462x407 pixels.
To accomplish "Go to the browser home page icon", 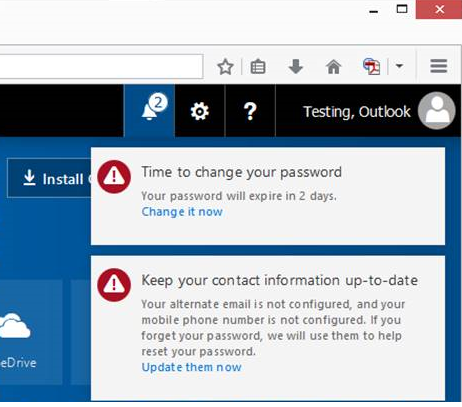I will coord(333,66).
